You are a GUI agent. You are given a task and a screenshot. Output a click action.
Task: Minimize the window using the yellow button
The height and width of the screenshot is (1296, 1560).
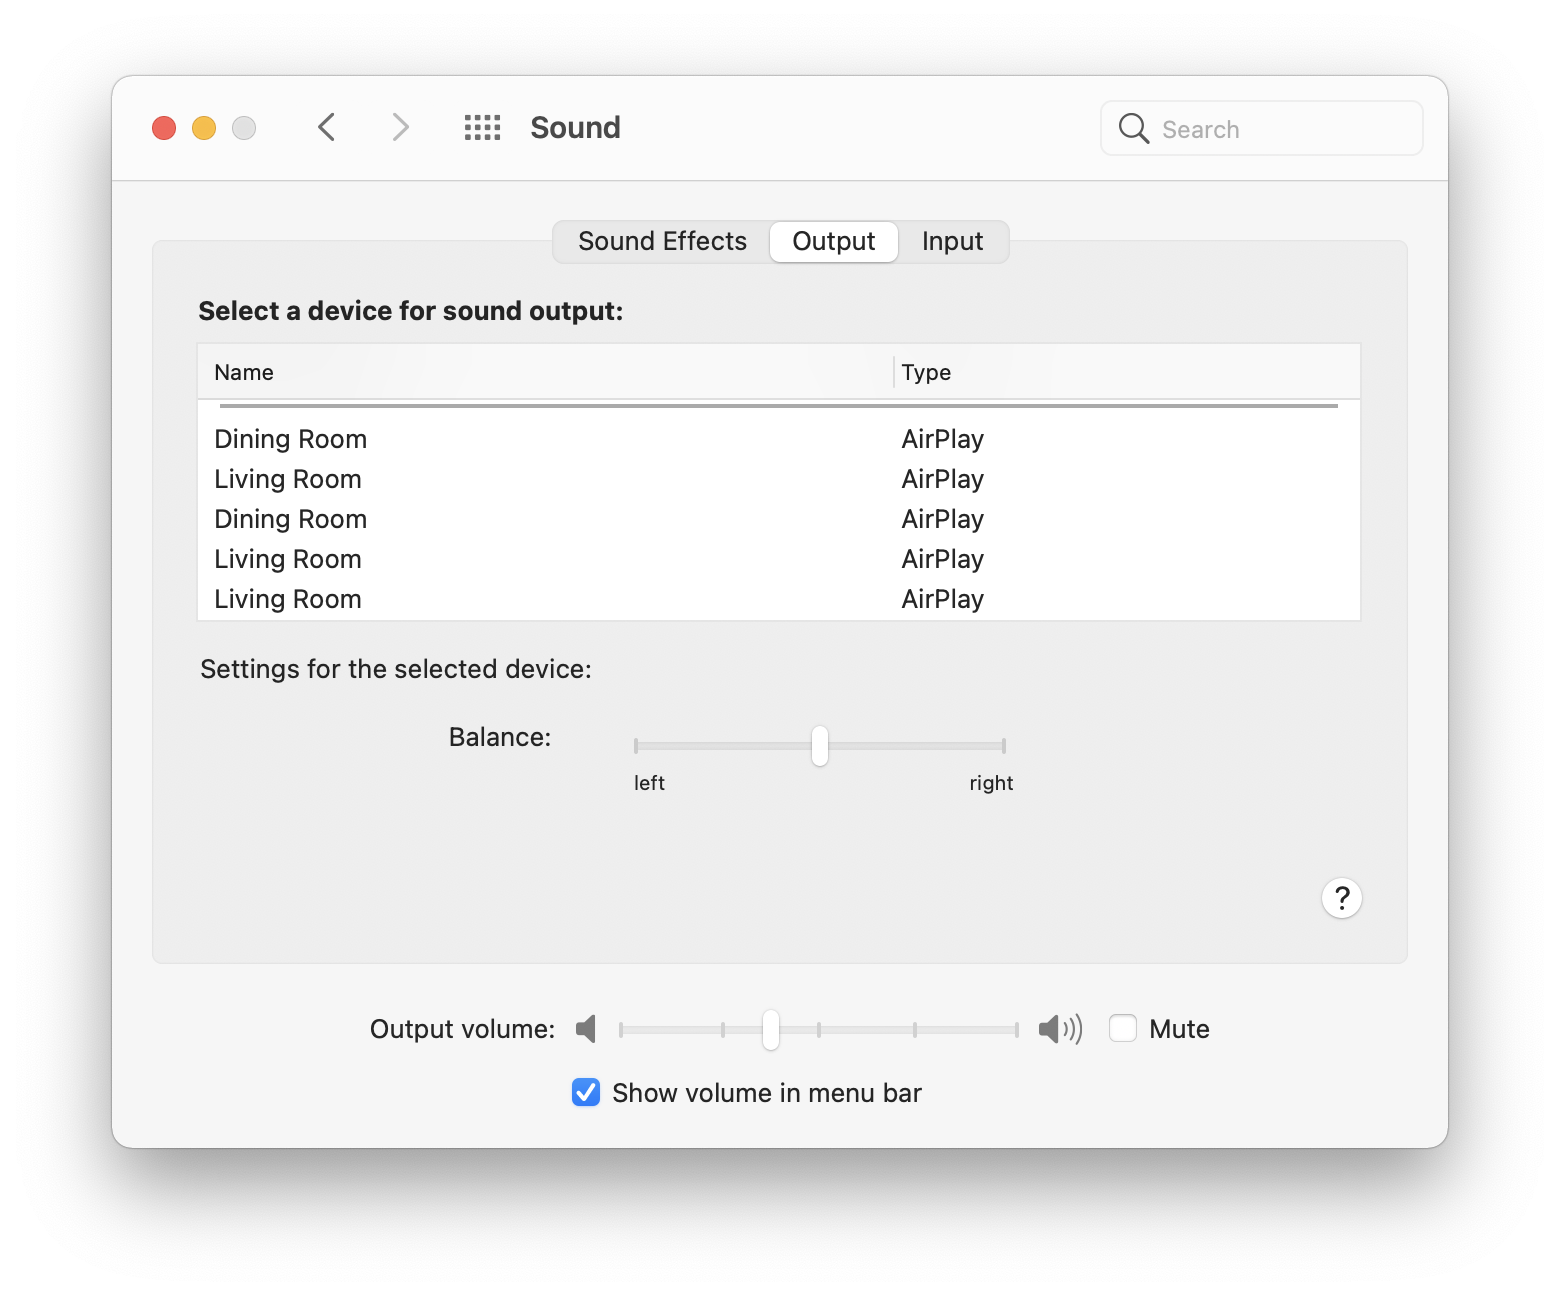[x=204, y=128]
